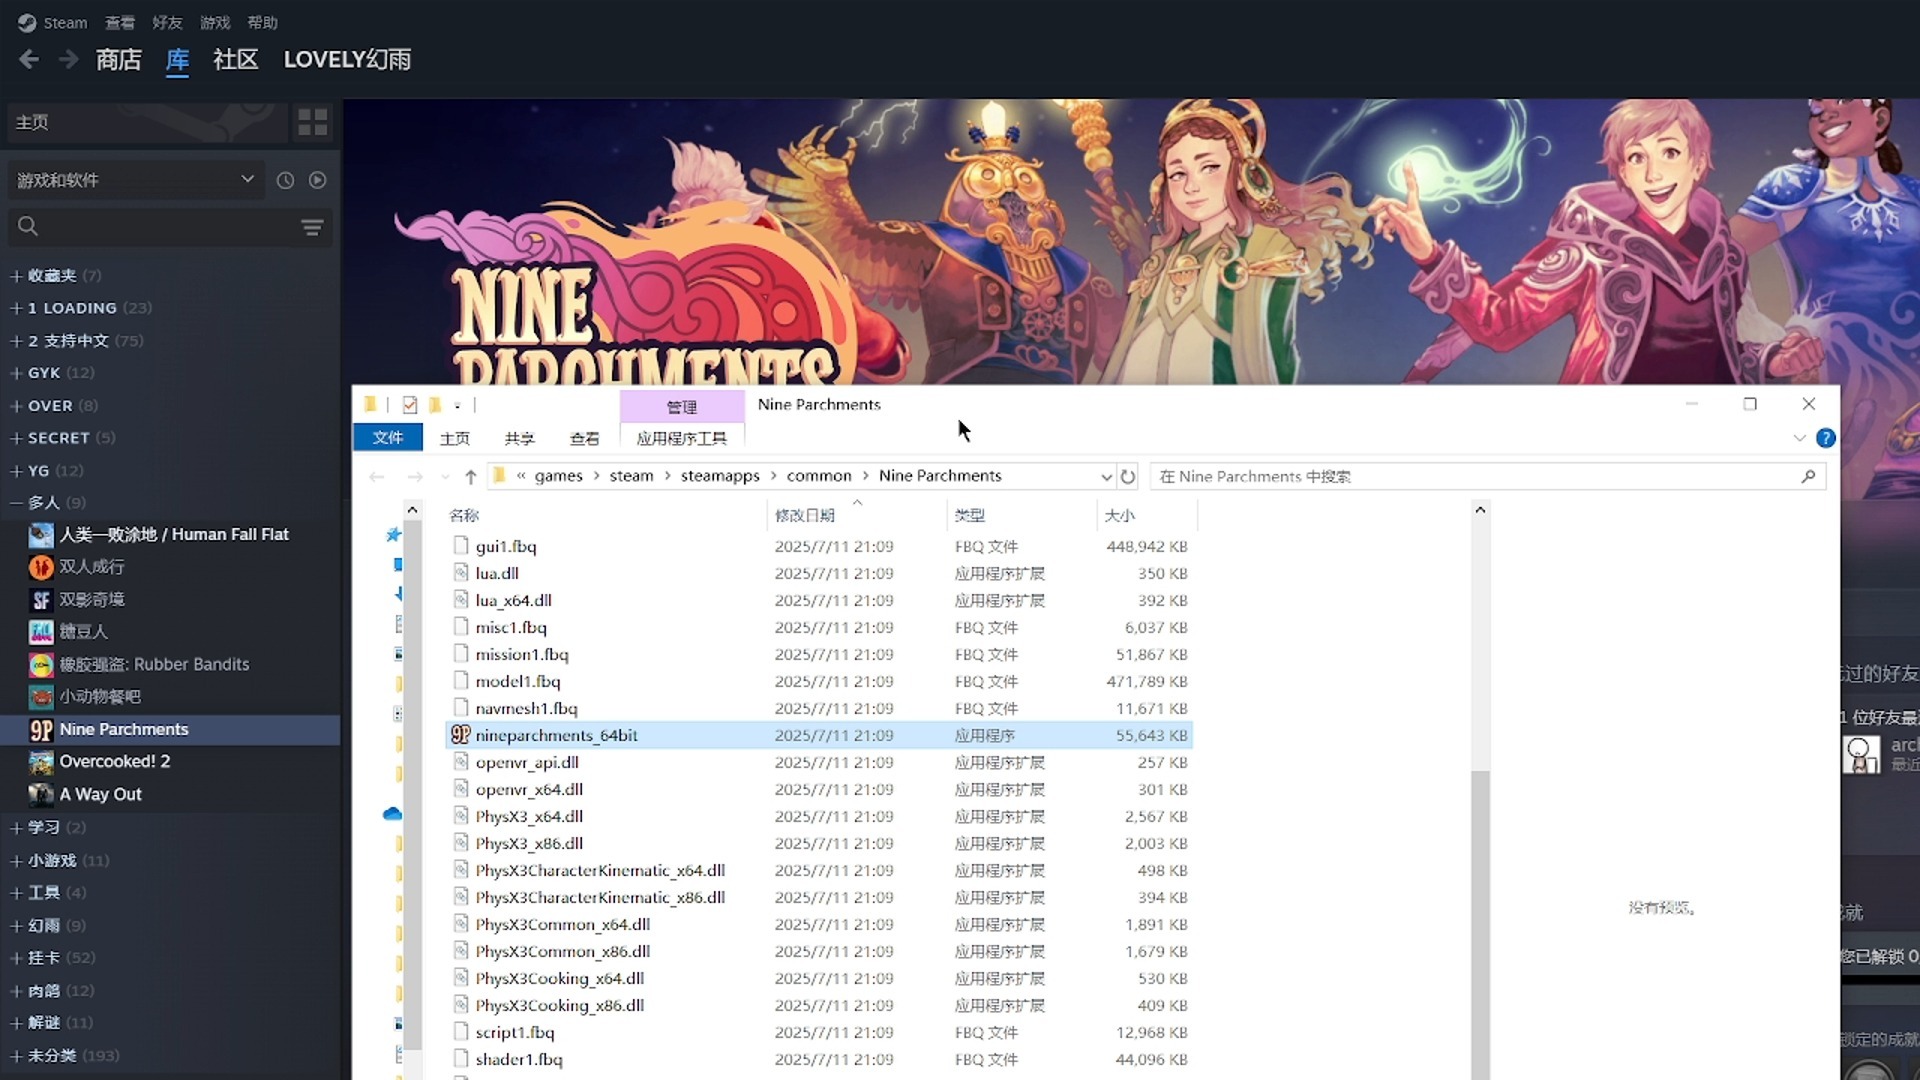
Task: Click the OneDrive cloud icon in navigation pane
Action: tap(392, 814)
